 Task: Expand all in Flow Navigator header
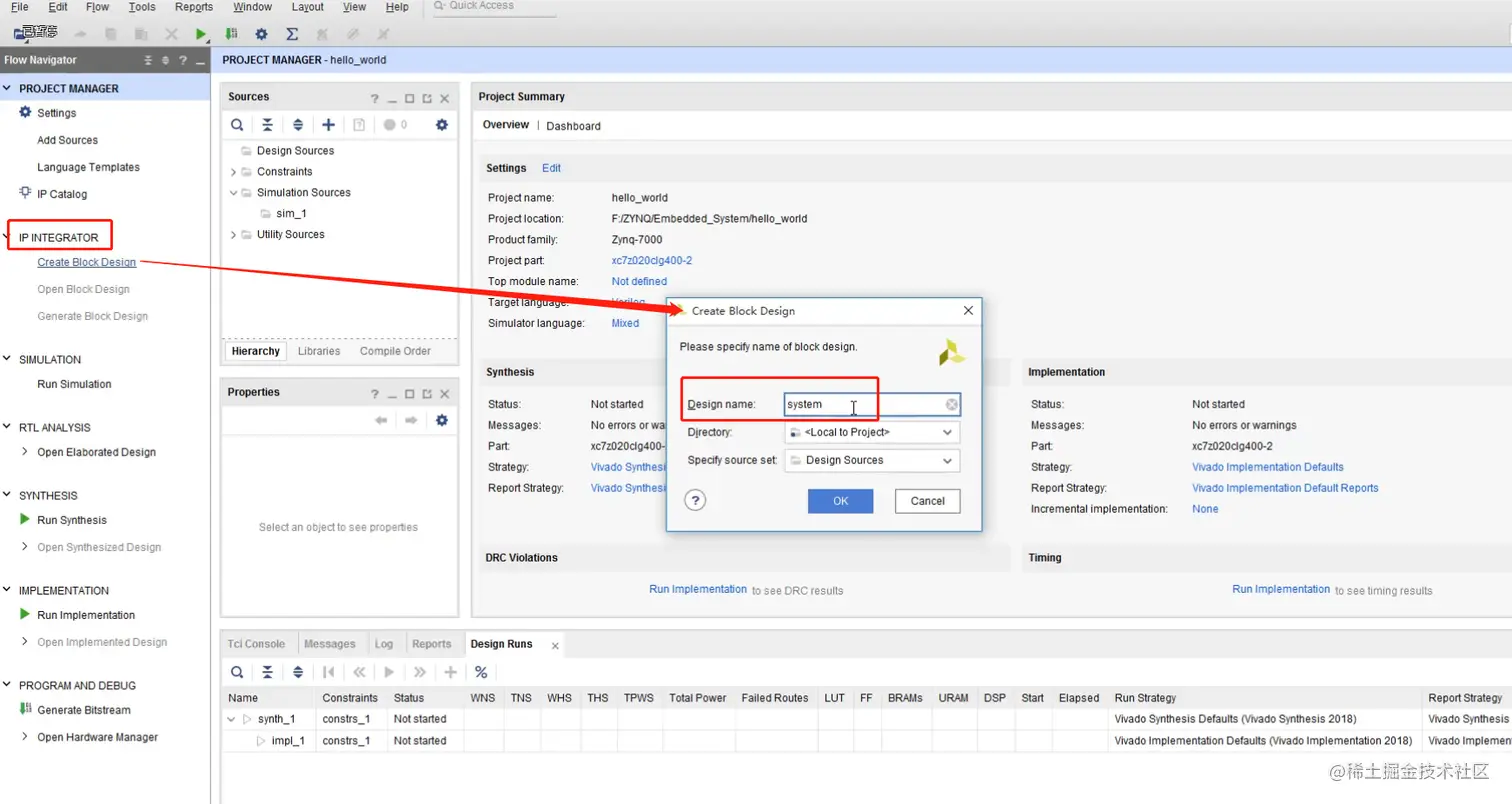tap(165, 60)
